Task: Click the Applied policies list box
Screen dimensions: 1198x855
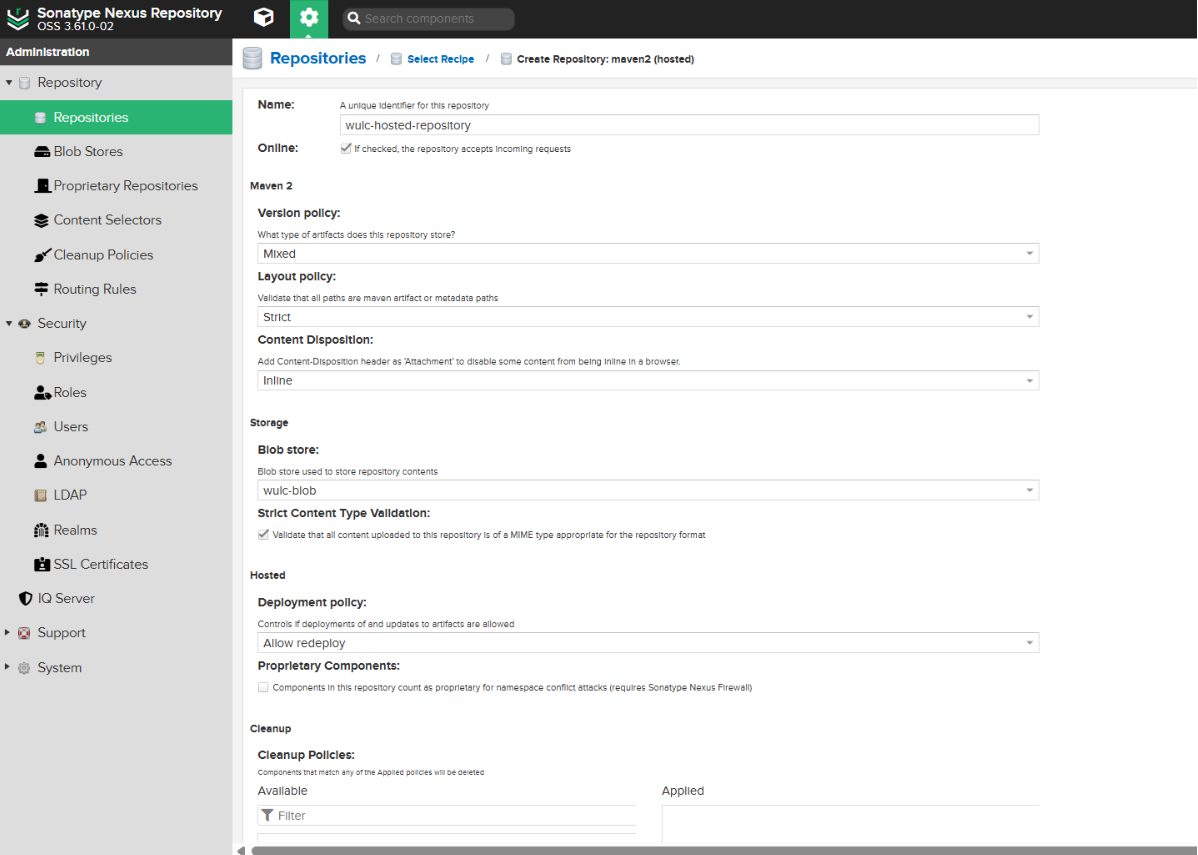Action: coord(850,824)
